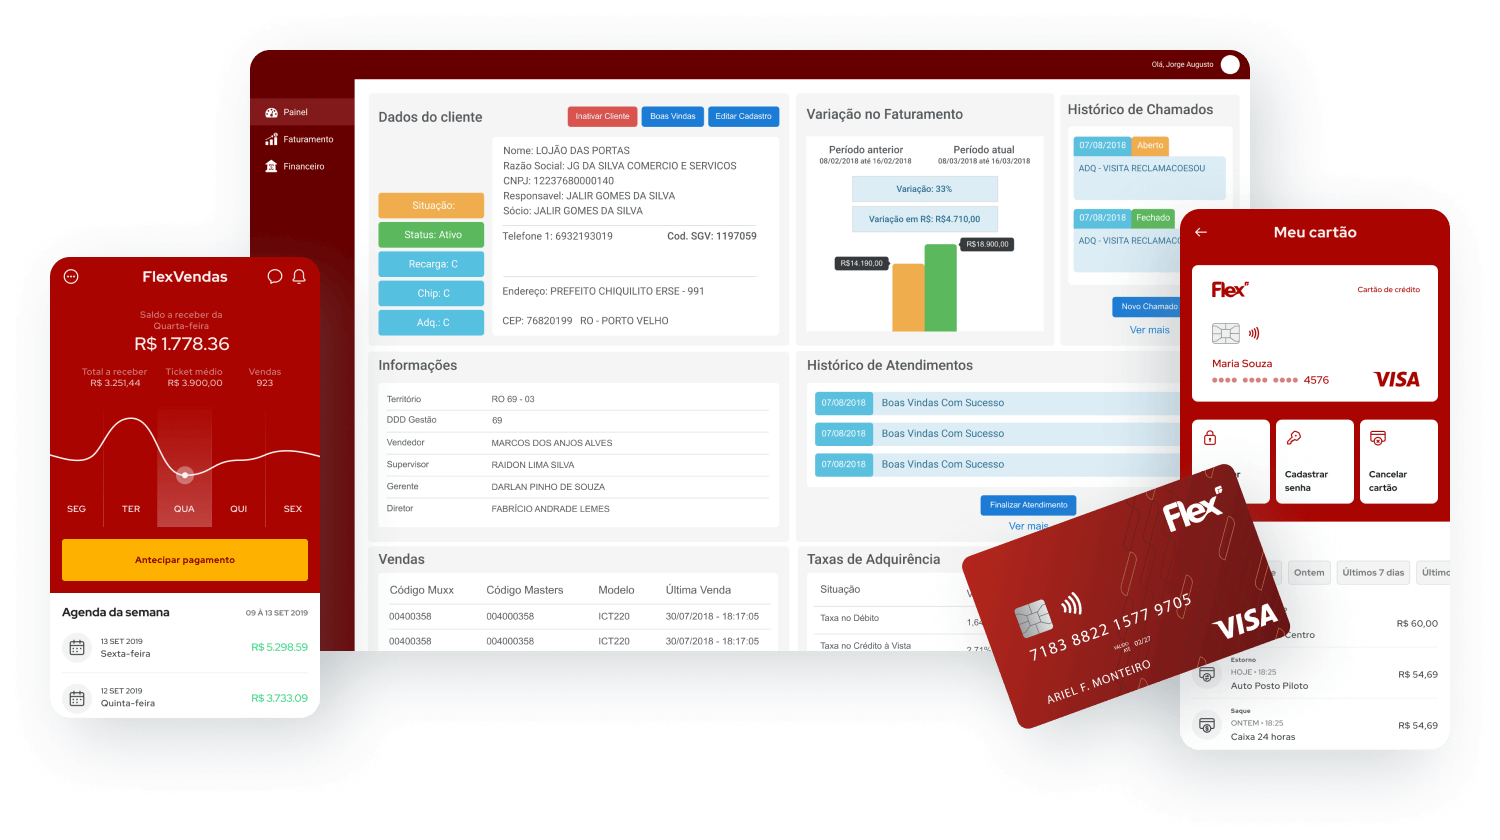Click the R$ 3.733,09 amount
The image size is (1500, 840).
click(279, 698)
